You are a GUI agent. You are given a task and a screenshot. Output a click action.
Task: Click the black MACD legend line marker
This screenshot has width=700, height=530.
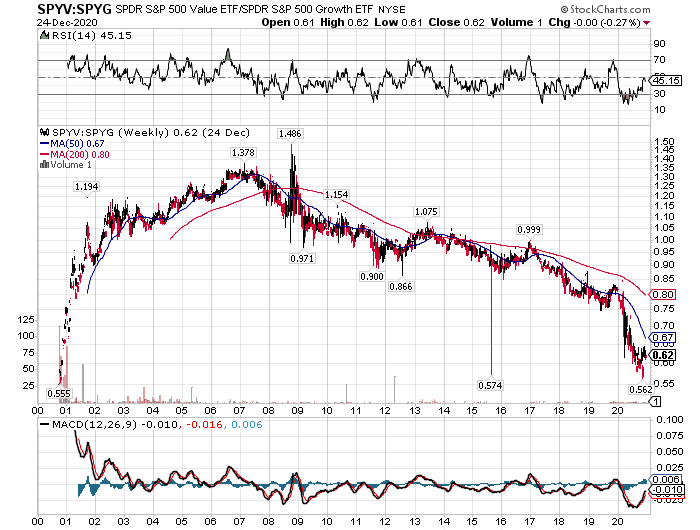pyautogui.click(x=44, y=425)
